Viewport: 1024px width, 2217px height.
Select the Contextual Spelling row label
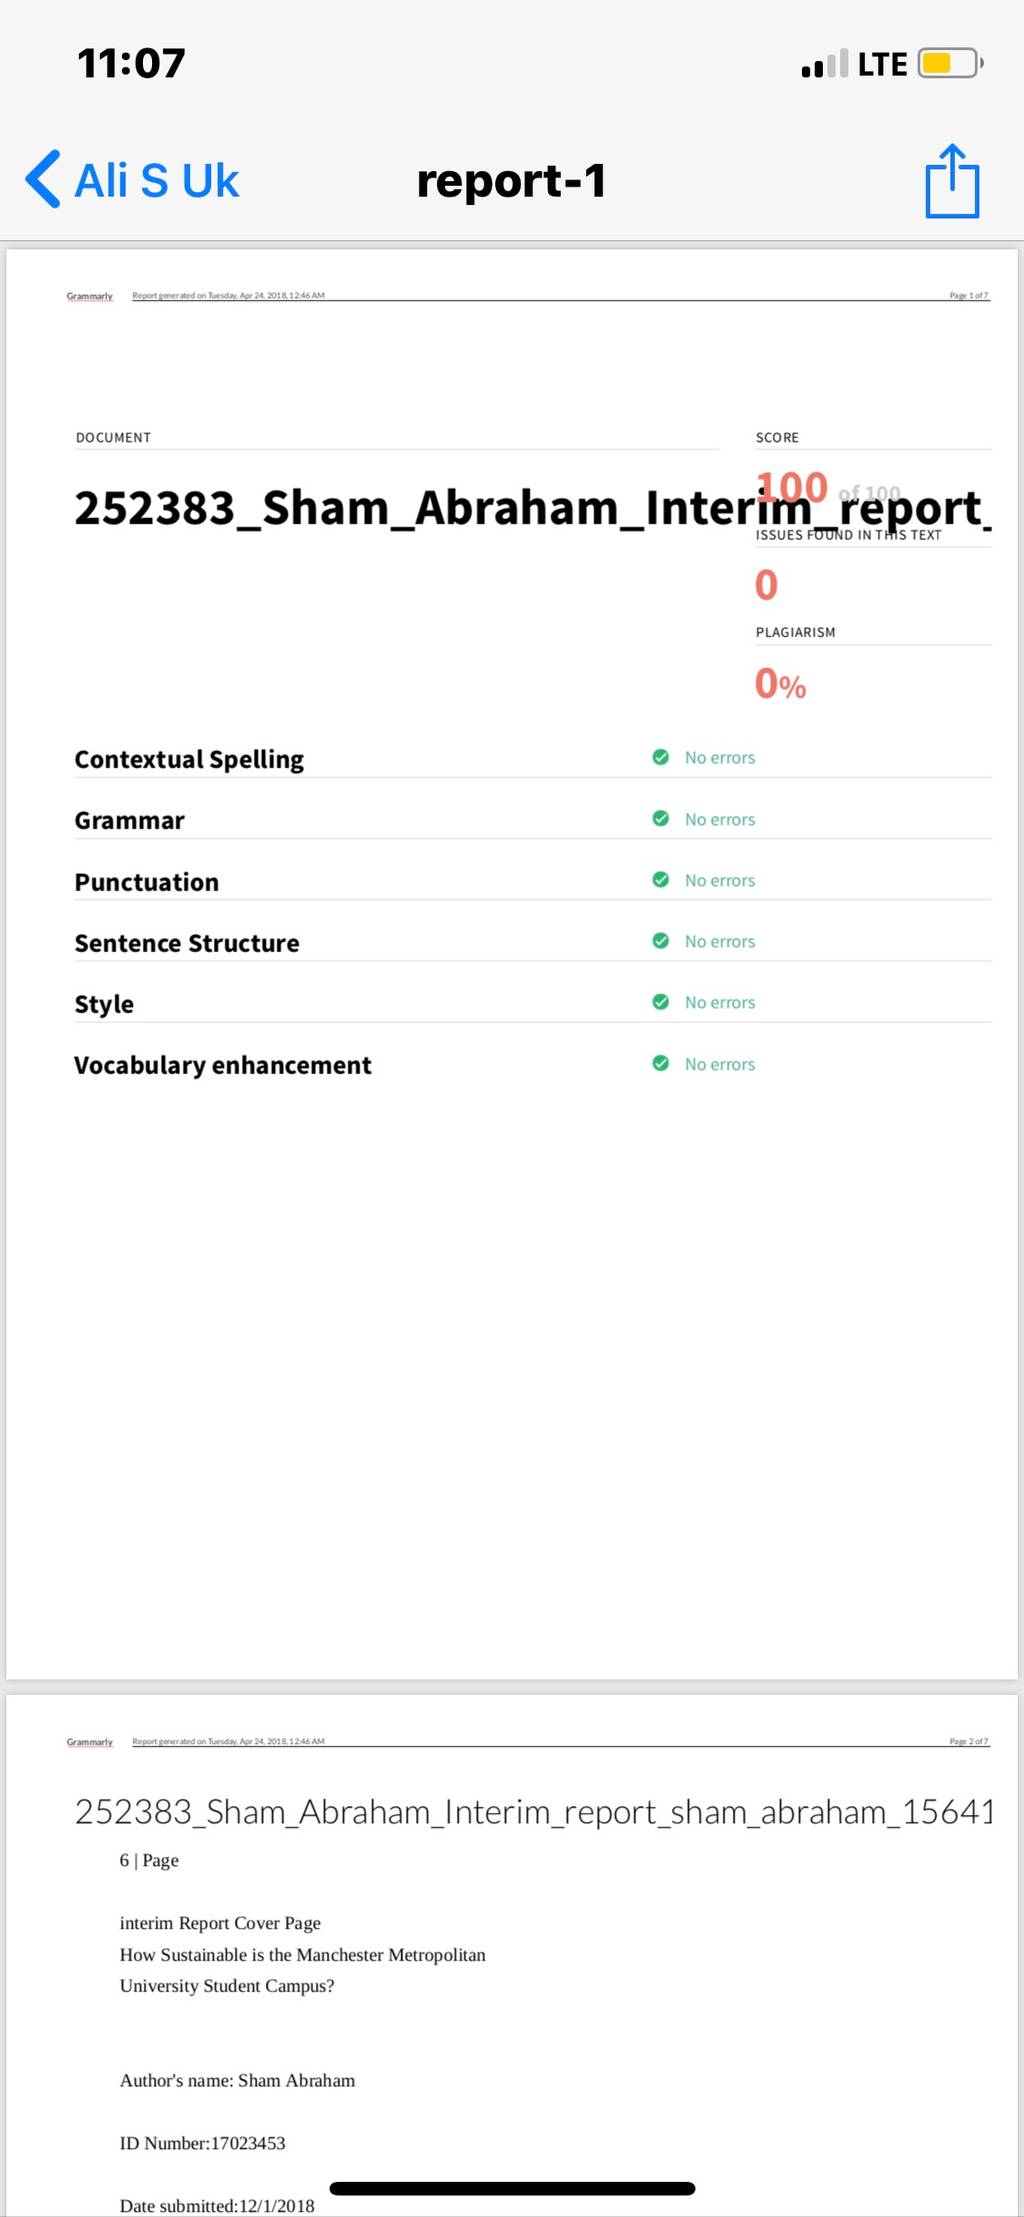(189, 759)
